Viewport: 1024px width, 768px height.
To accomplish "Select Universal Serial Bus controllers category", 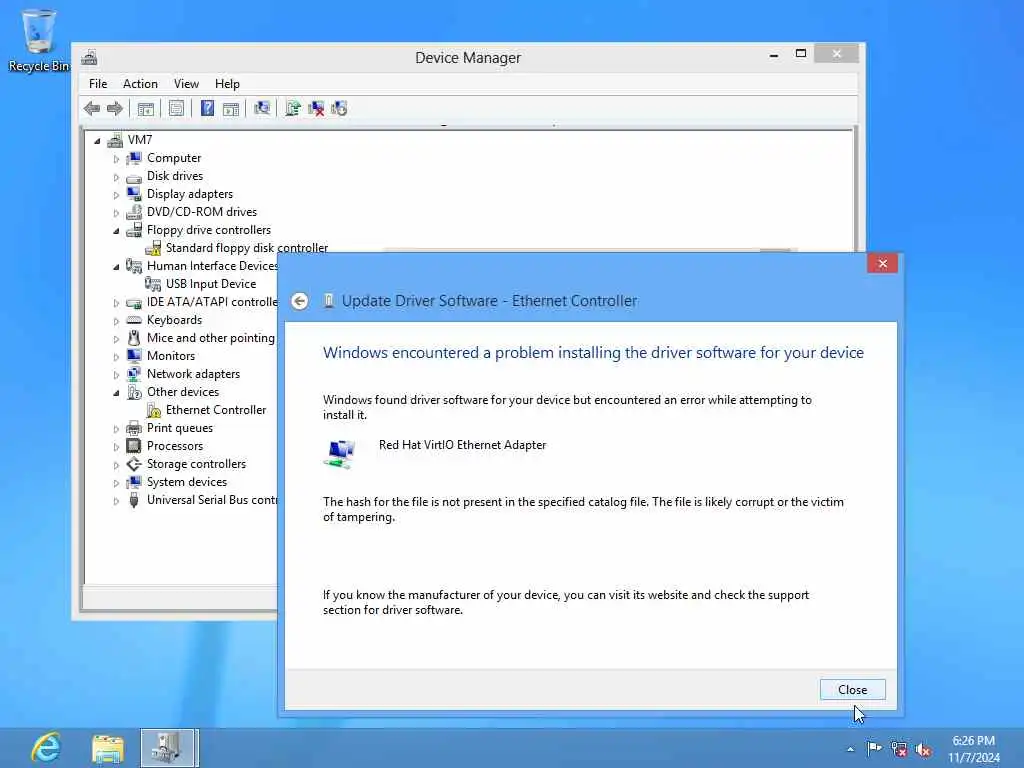I will 212,500.
